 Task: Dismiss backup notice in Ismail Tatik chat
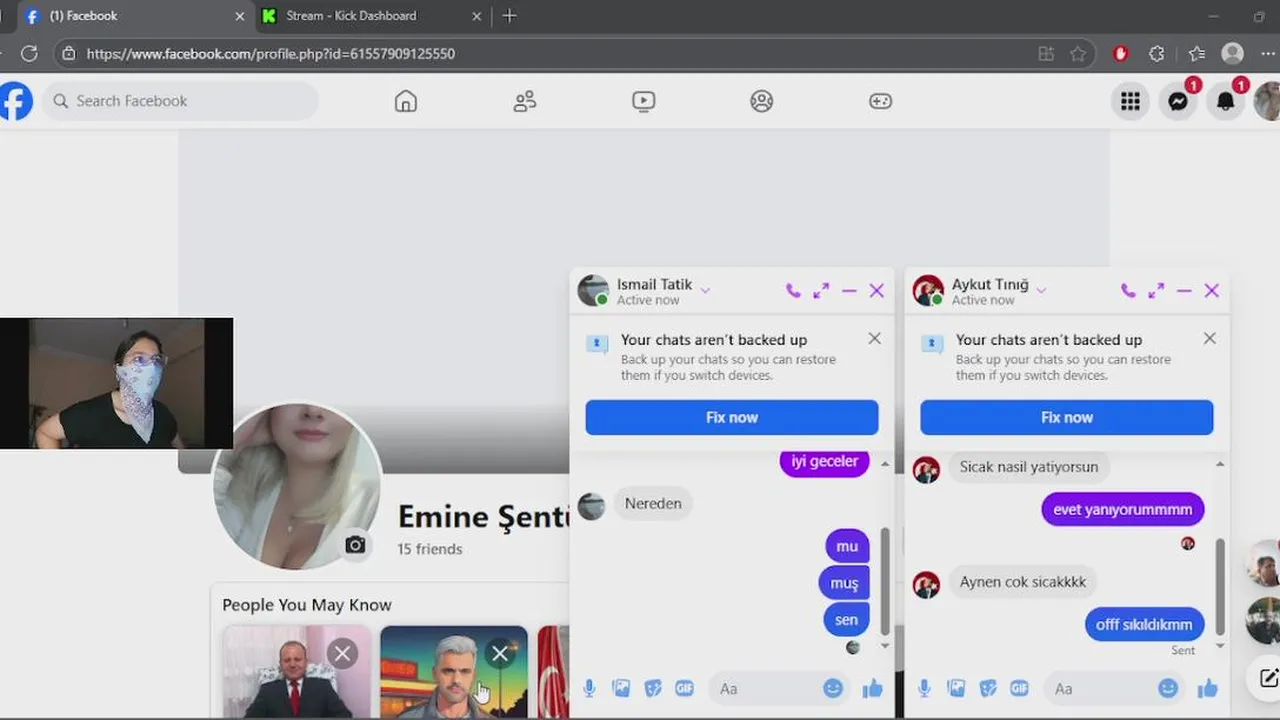pyautogui.click(x=875, y=339)
